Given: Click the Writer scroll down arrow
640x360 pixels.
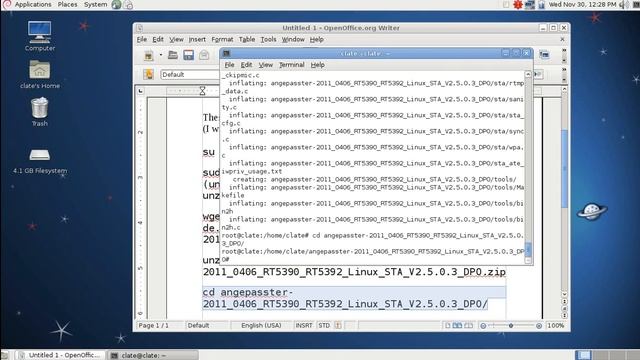Looking at the screenshot, I should (564, 294).
